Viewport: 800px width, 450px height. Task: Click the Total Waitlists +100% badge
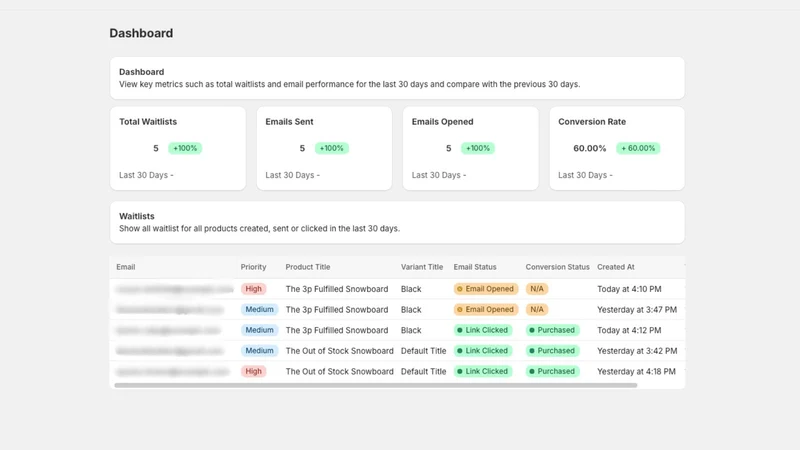coord(185,148)
